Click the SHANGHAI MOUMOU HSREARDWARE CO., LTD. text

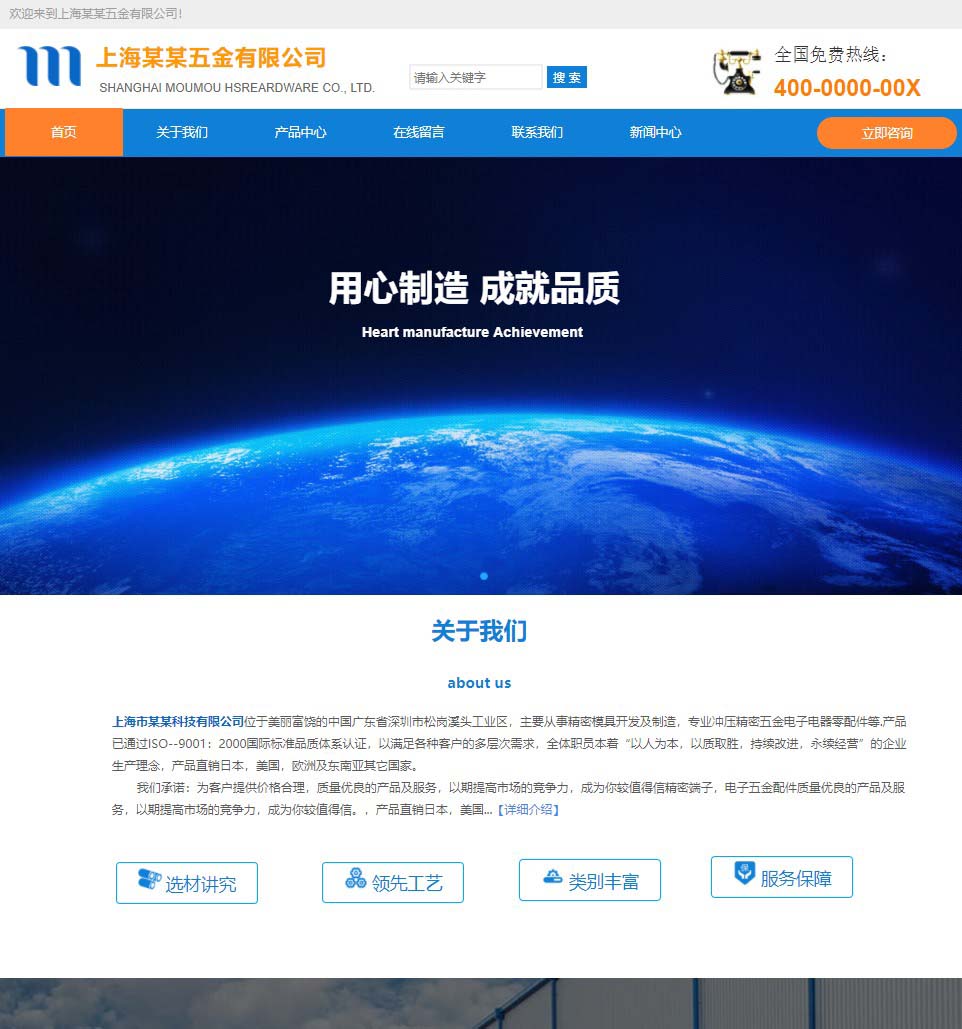(237, 88)
